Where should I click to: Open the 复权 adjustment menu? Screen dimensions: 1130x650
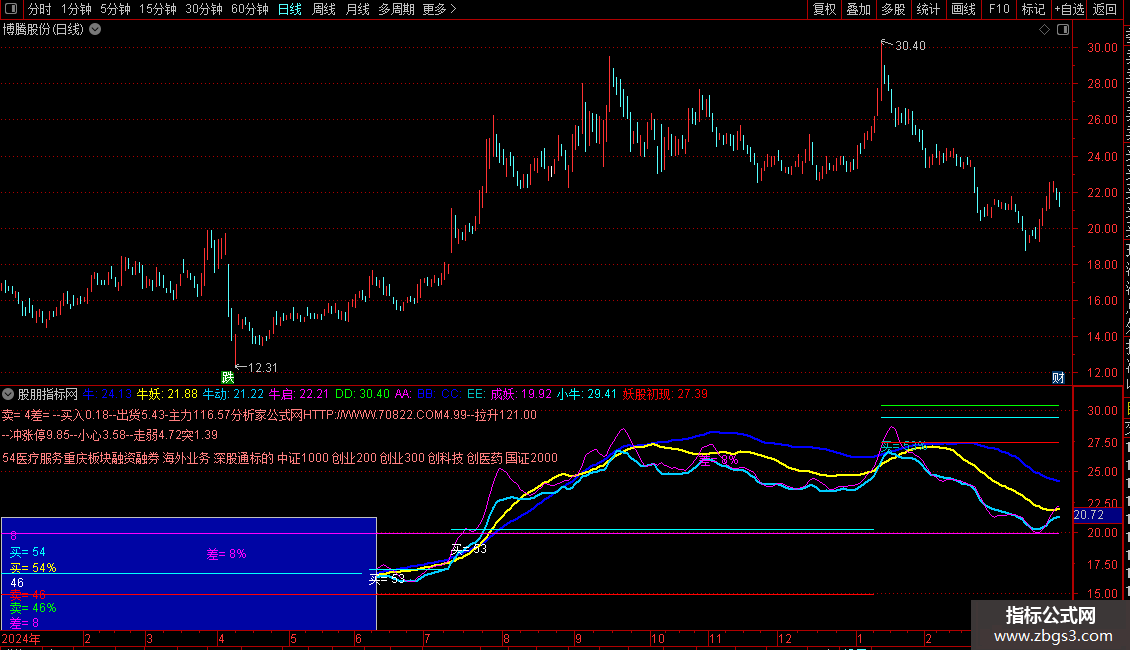click(824, 9)
